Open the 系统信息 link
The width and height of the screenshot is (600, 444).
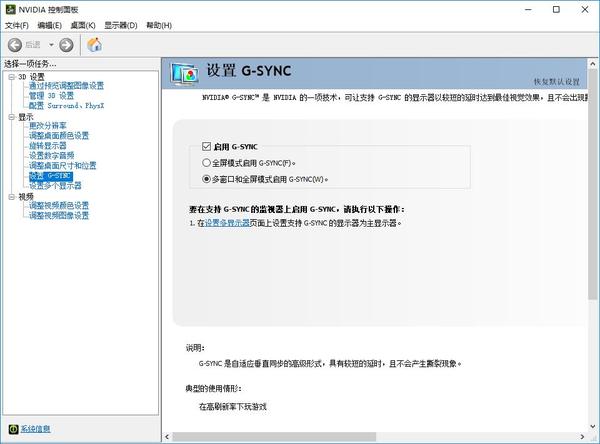pos(35,429)
